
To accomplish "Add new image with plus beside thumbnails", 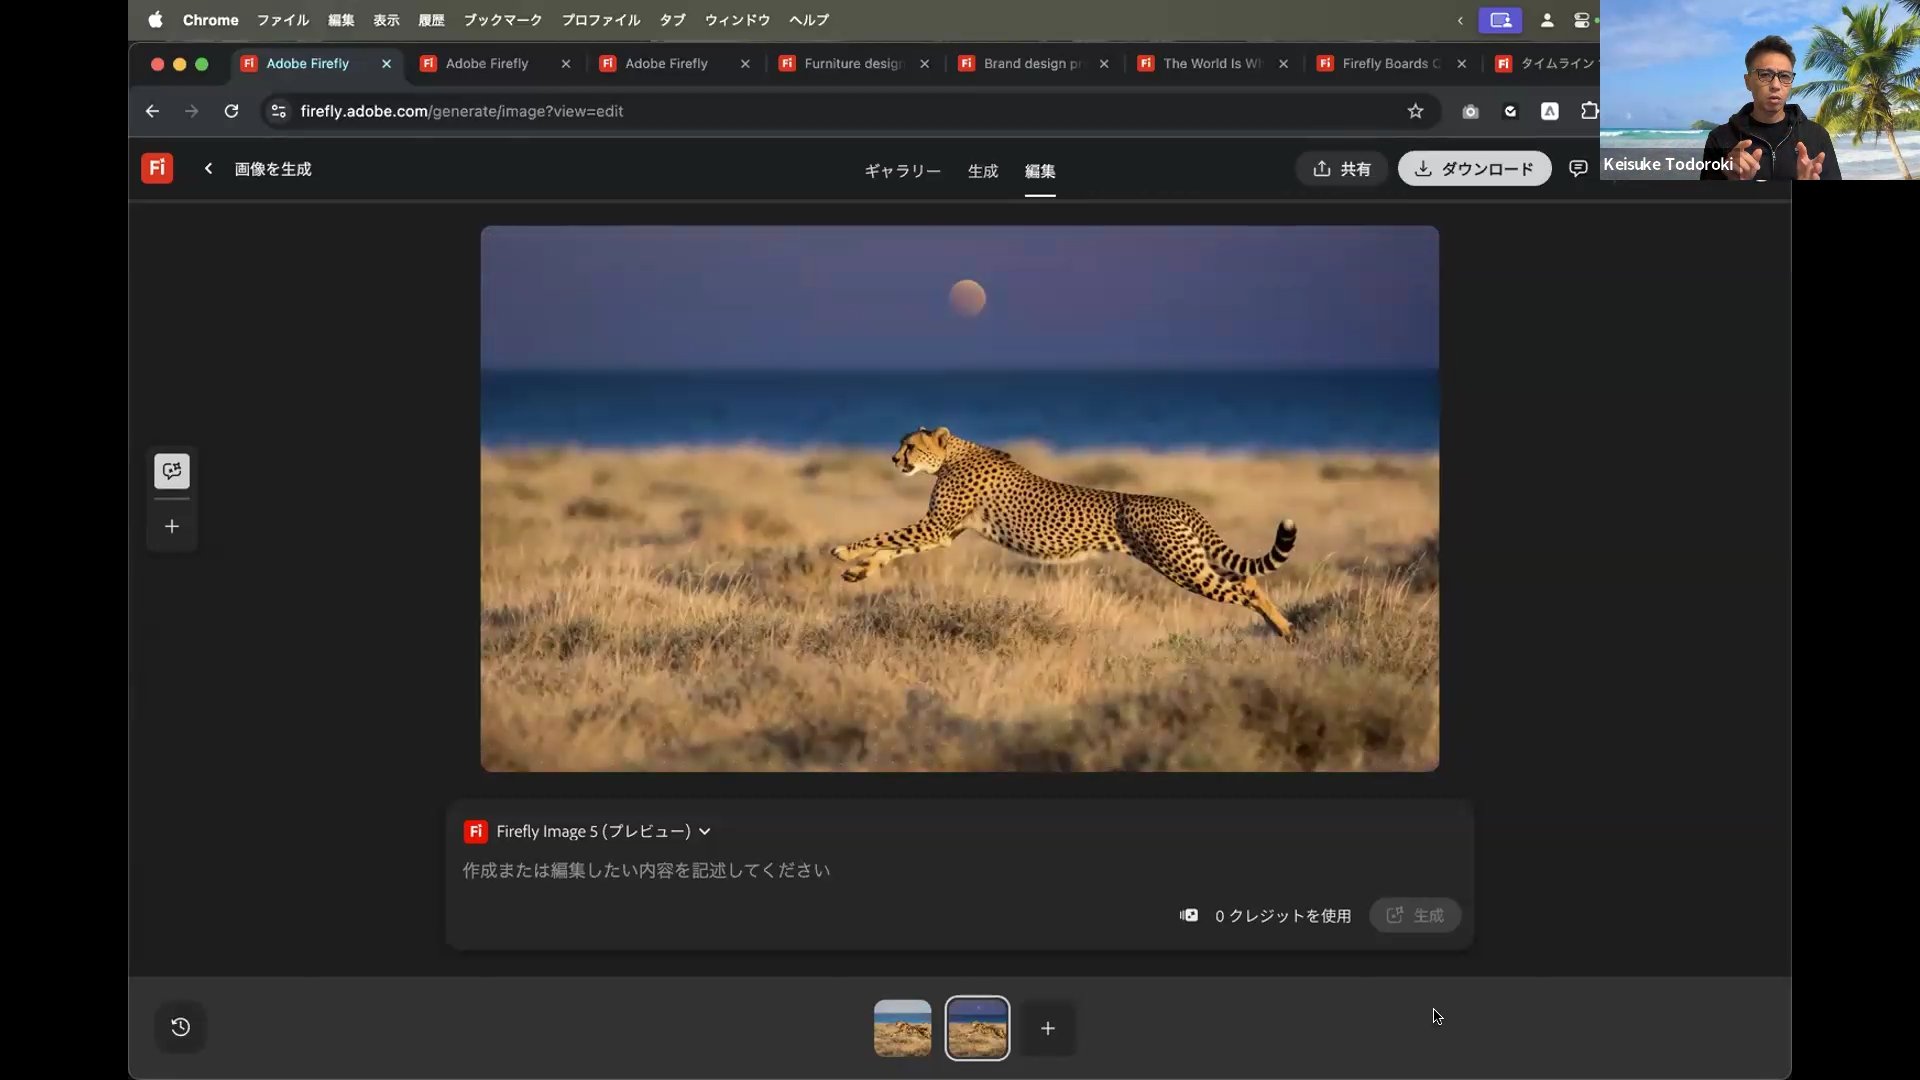I will [x=1048, y=1028].
